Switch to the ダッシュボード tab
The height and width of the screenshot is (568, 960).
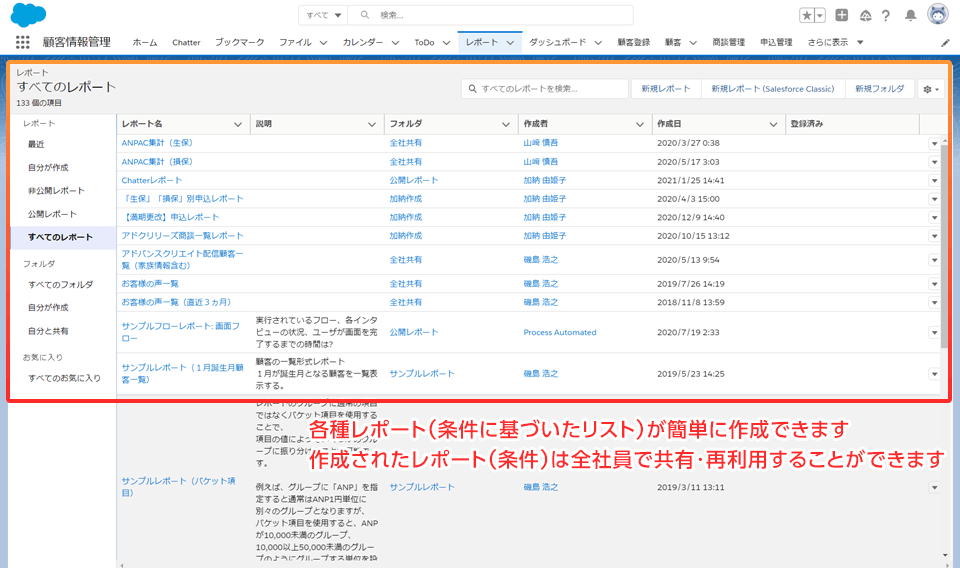click(558, 43)
